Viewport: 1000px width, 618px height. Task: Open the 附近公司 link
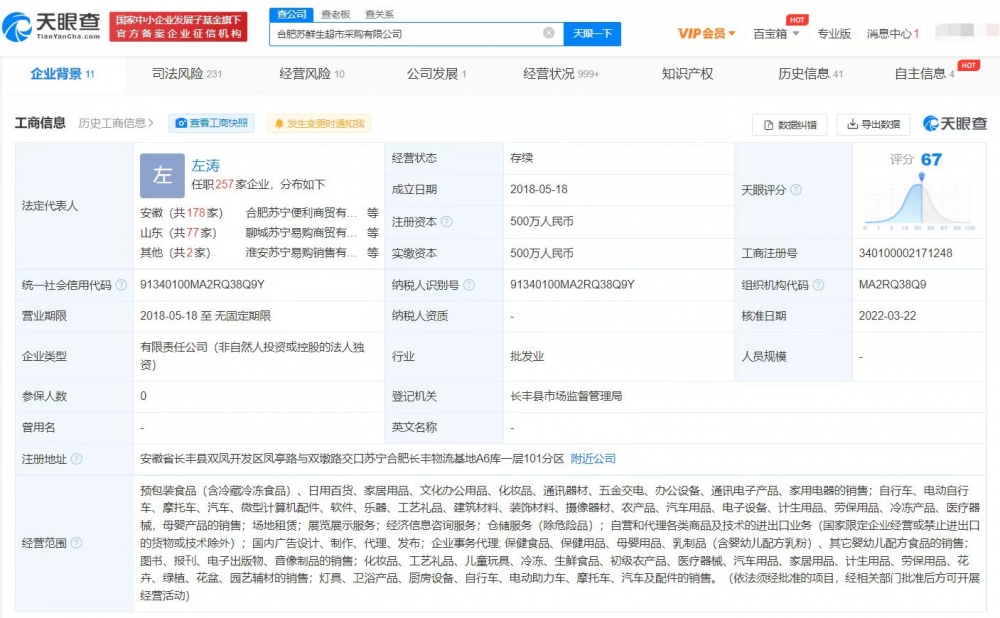pyautogui.click(x=593, y=459)
